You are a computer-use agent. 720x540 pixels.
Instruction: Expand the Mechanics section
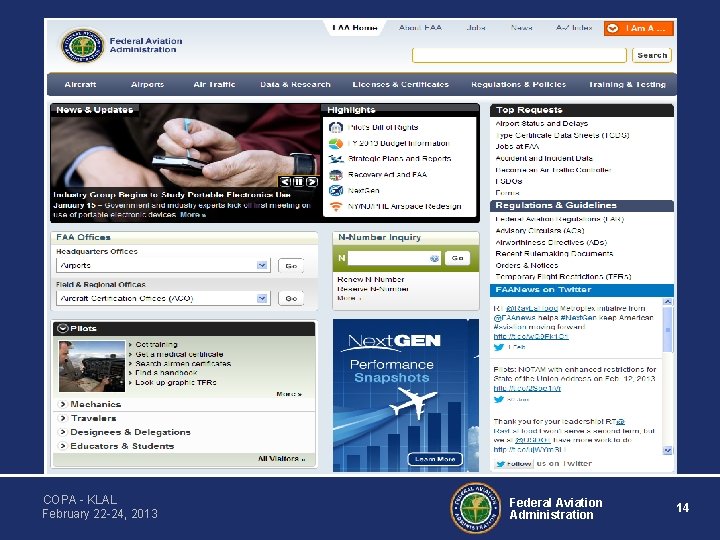click(x=62, y=404)
